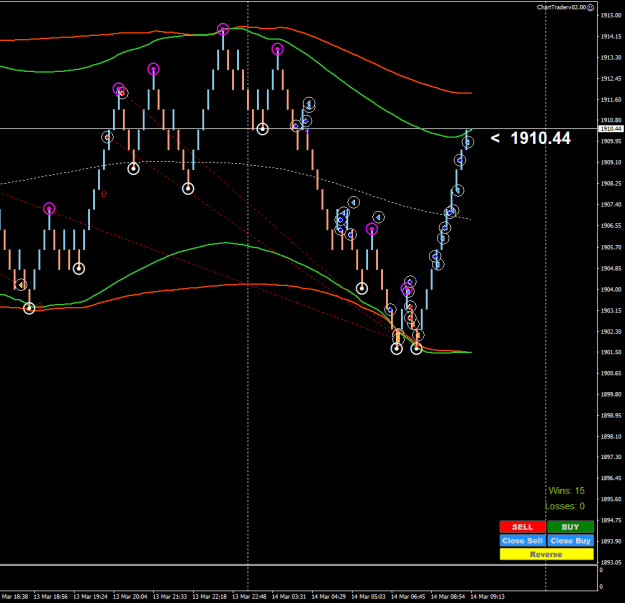Click the 'Wins: 15' text
This screenshot has height=603, width=625.
(566, 491)
